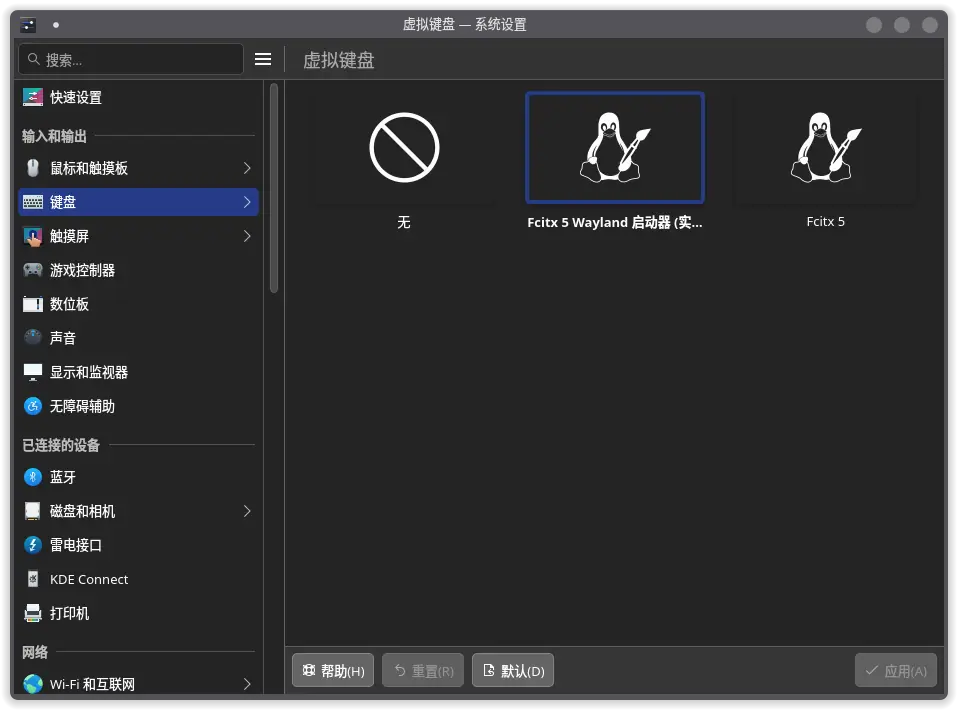Open the 游戏控制器 gamepad icon
This screenshot has height=710, width=958.
[33, 270]
